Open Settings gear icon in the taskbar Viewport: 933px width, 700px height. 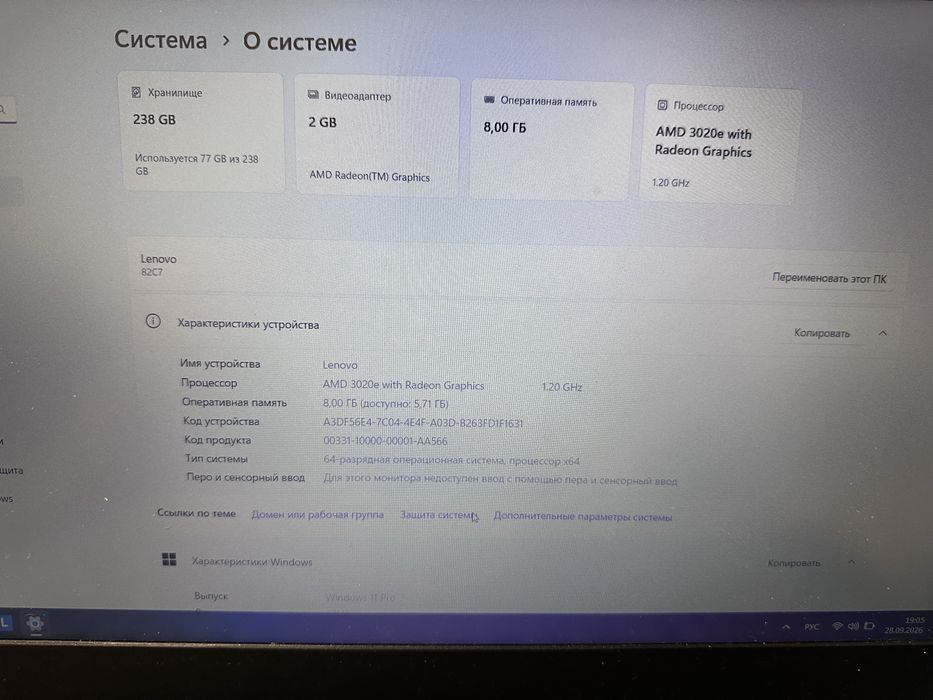coord(35,623)
